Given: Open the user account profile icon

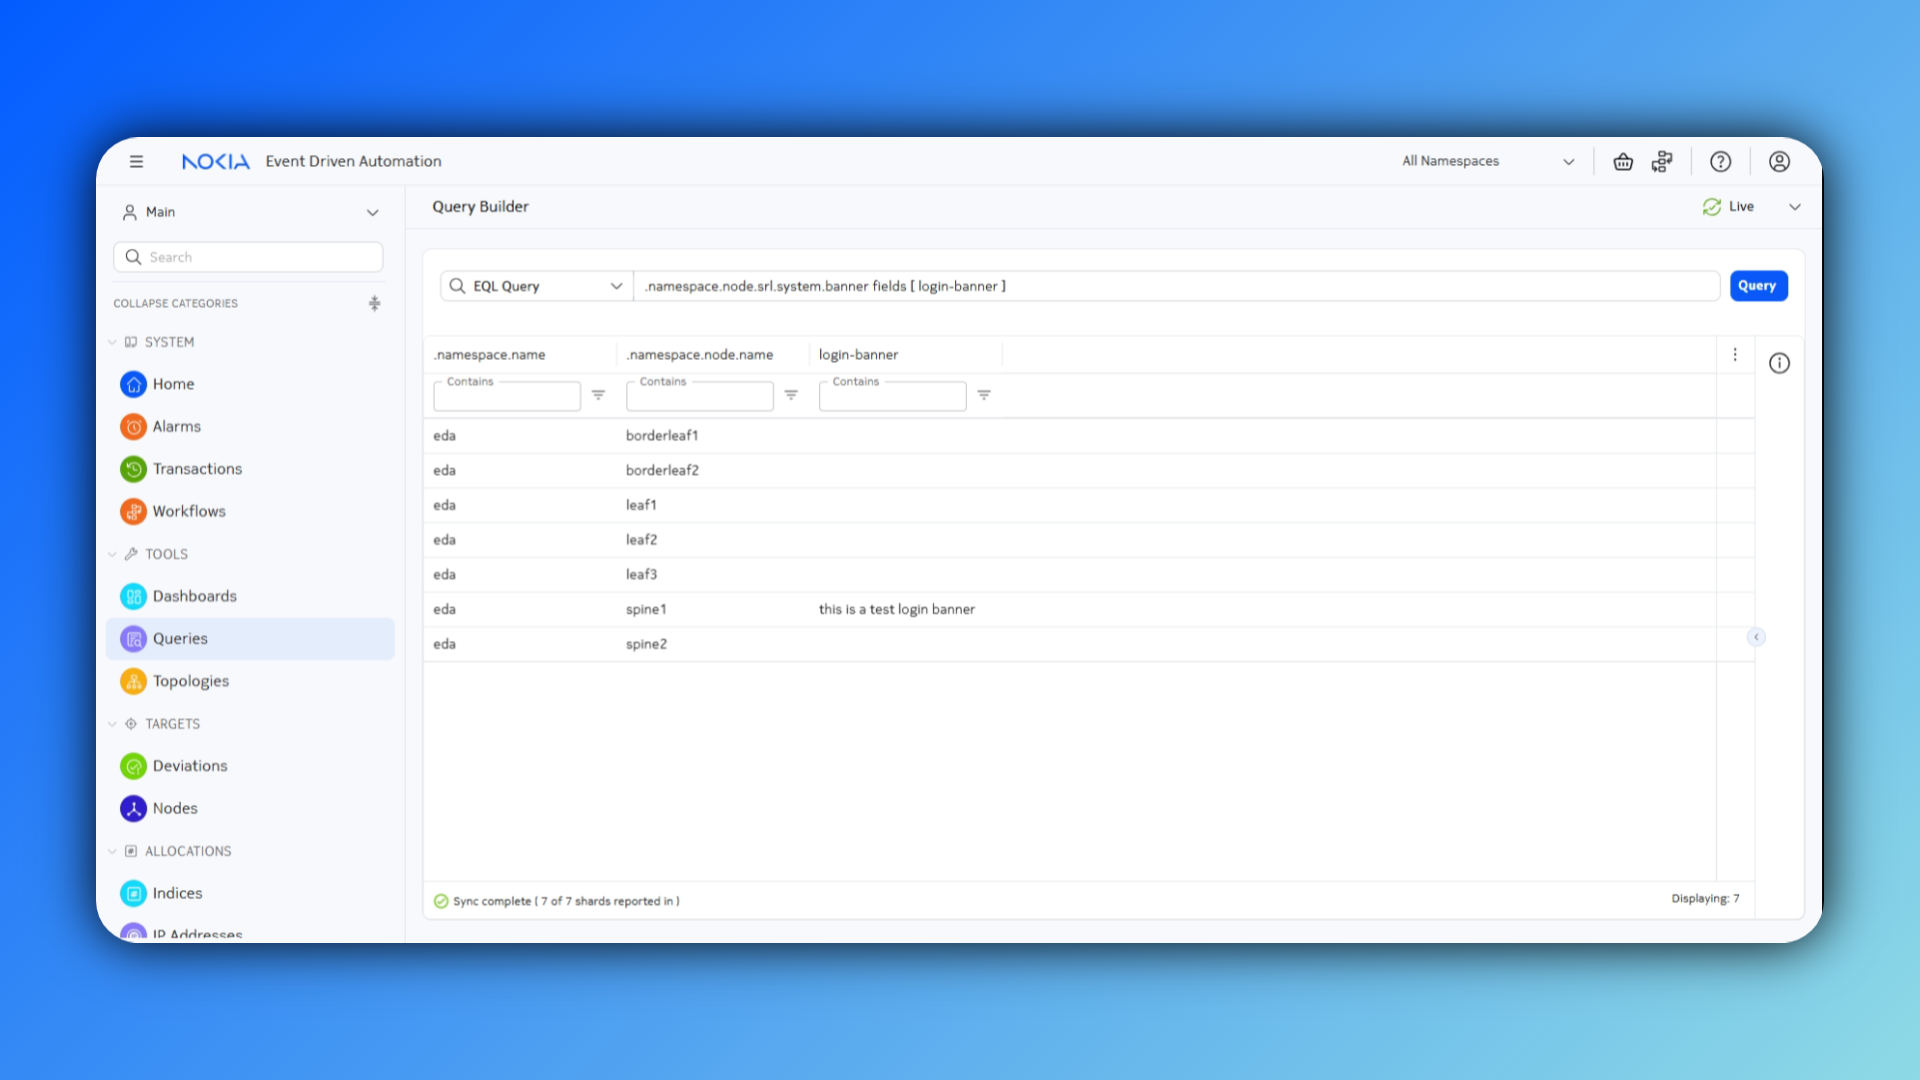Looking at the screenshot, I should point(1779,161).
